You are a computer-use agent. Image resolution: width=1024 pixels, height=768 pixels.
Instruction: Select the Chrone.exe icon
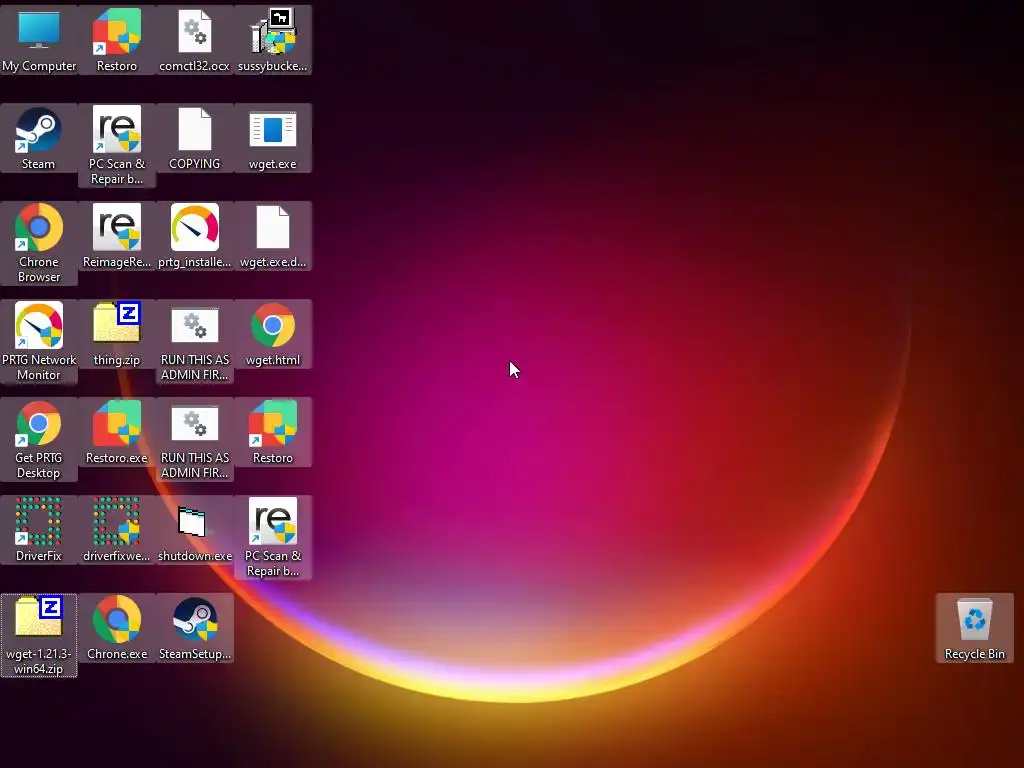[x=117, y=628]
